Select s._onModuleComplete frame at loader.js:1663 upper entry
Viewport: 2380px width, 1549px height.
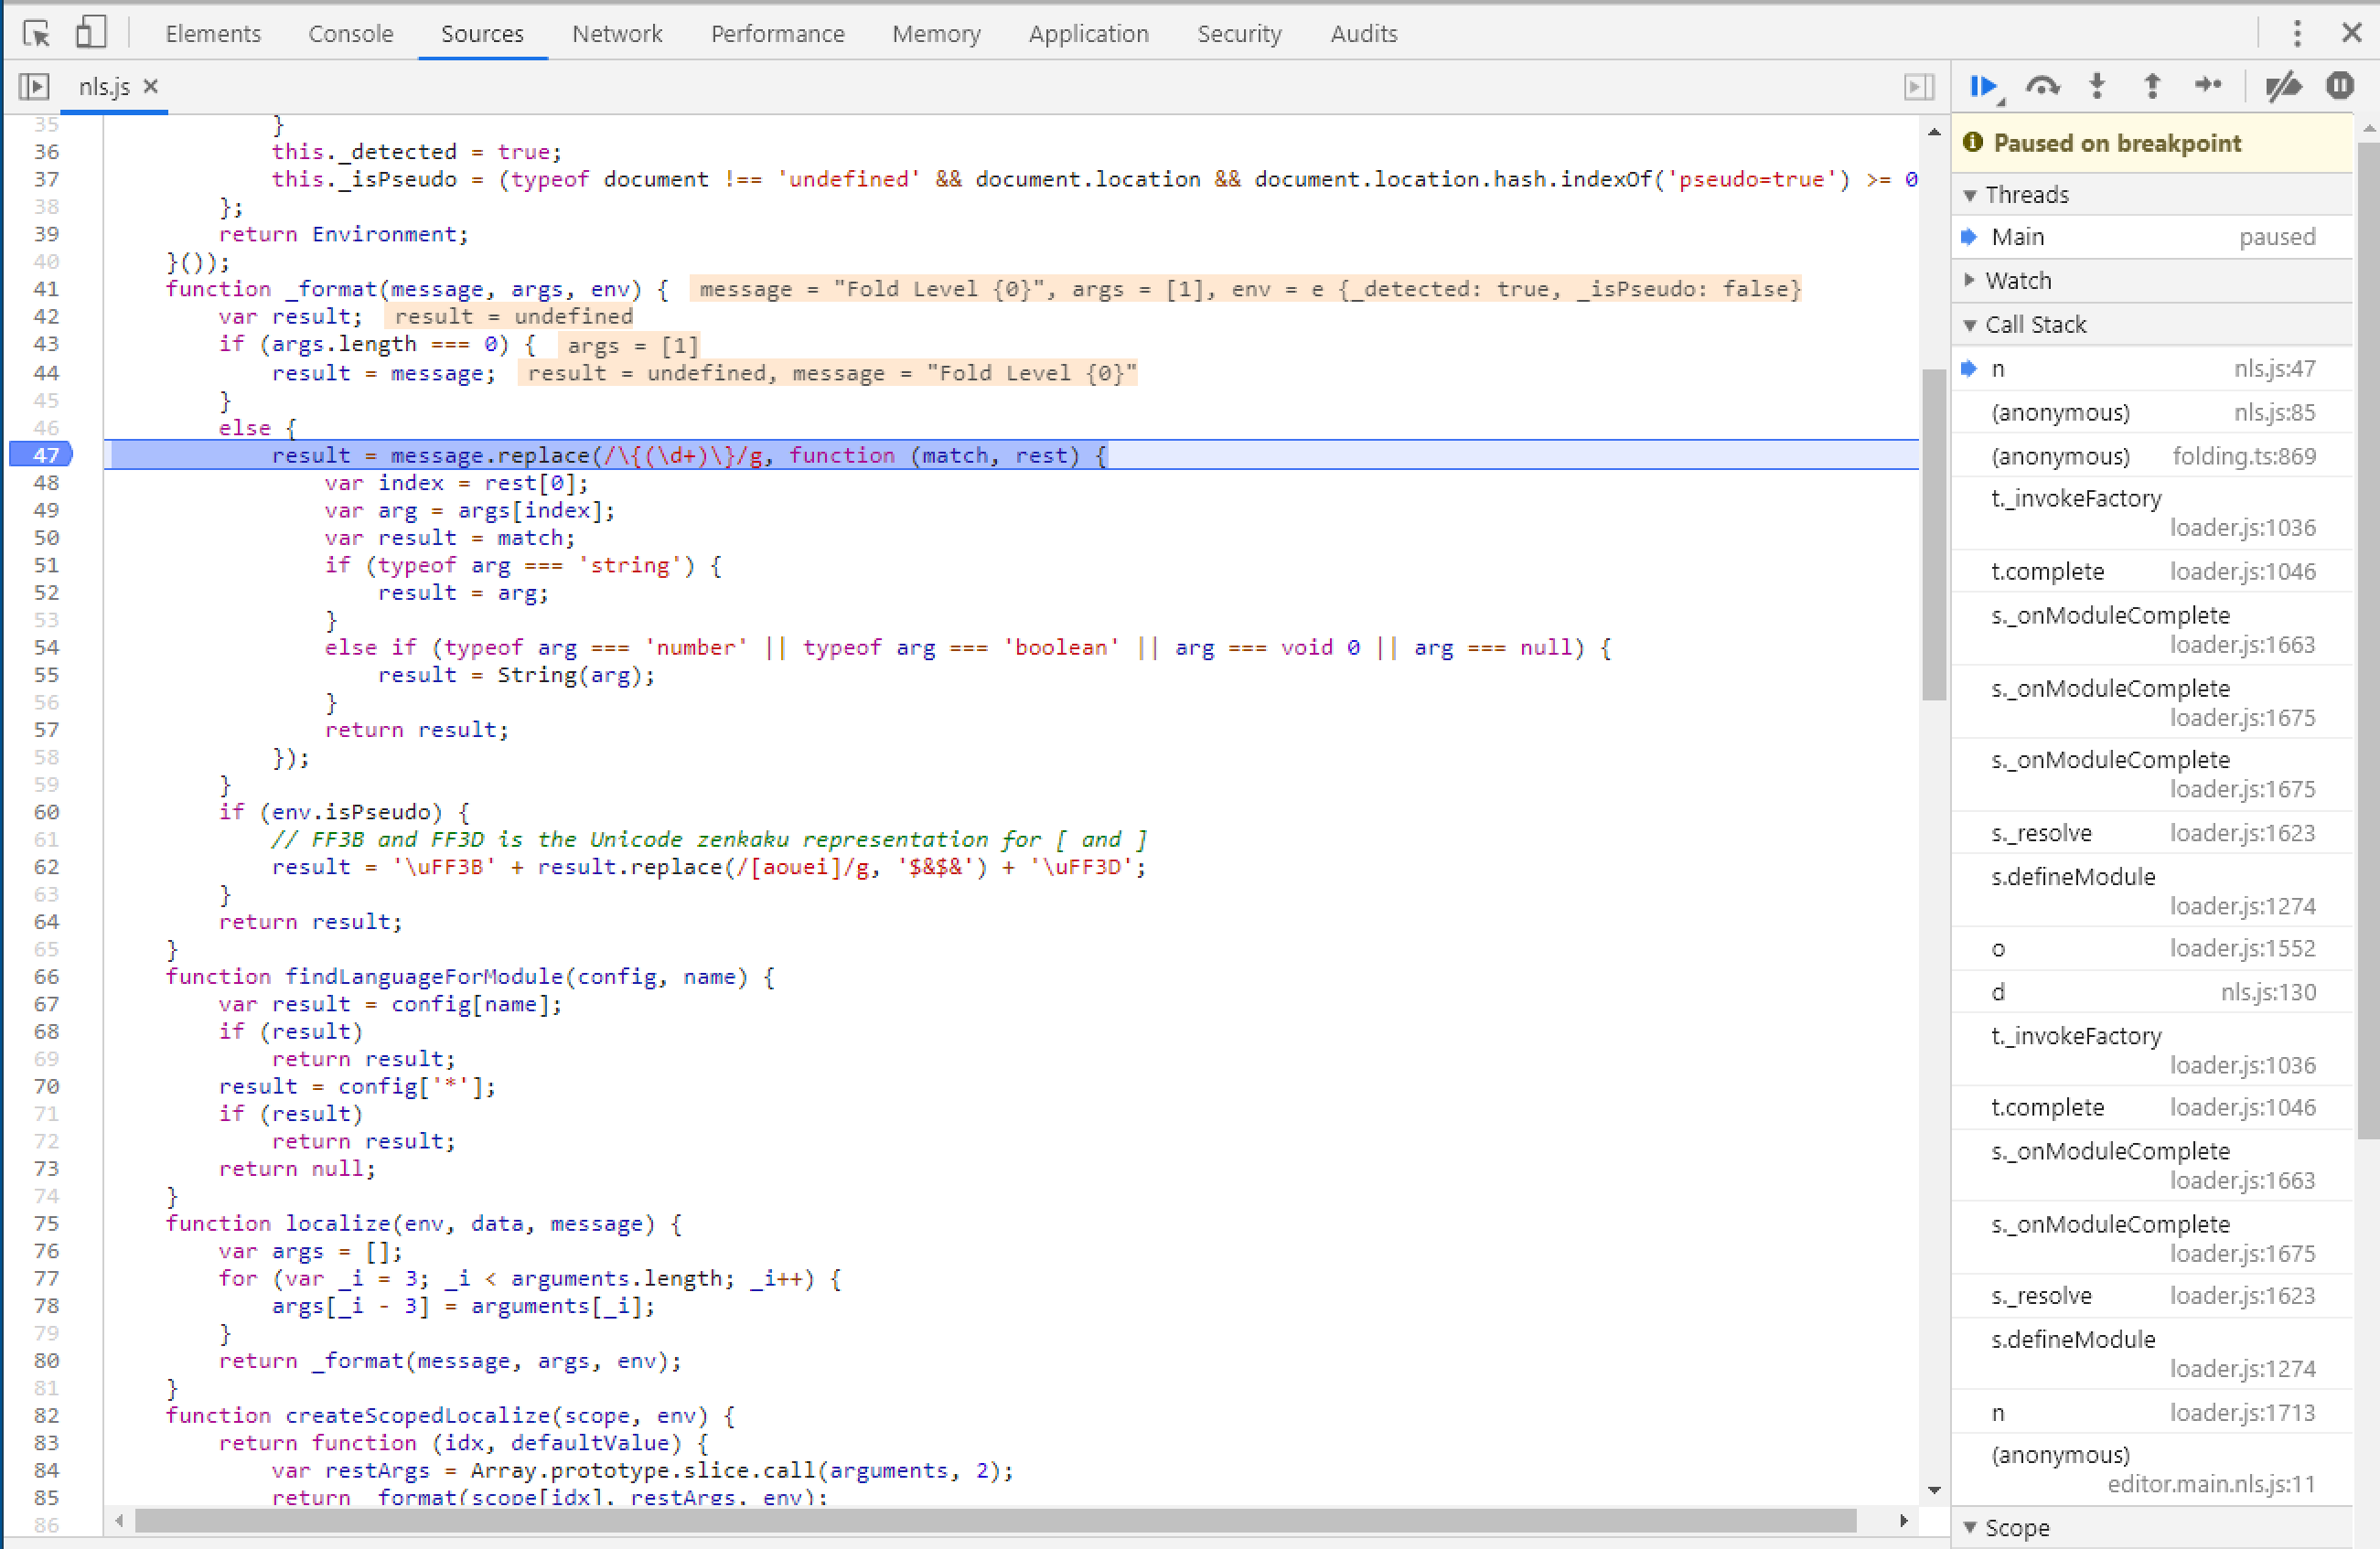pyautogui.click(x=2150, y=629)
